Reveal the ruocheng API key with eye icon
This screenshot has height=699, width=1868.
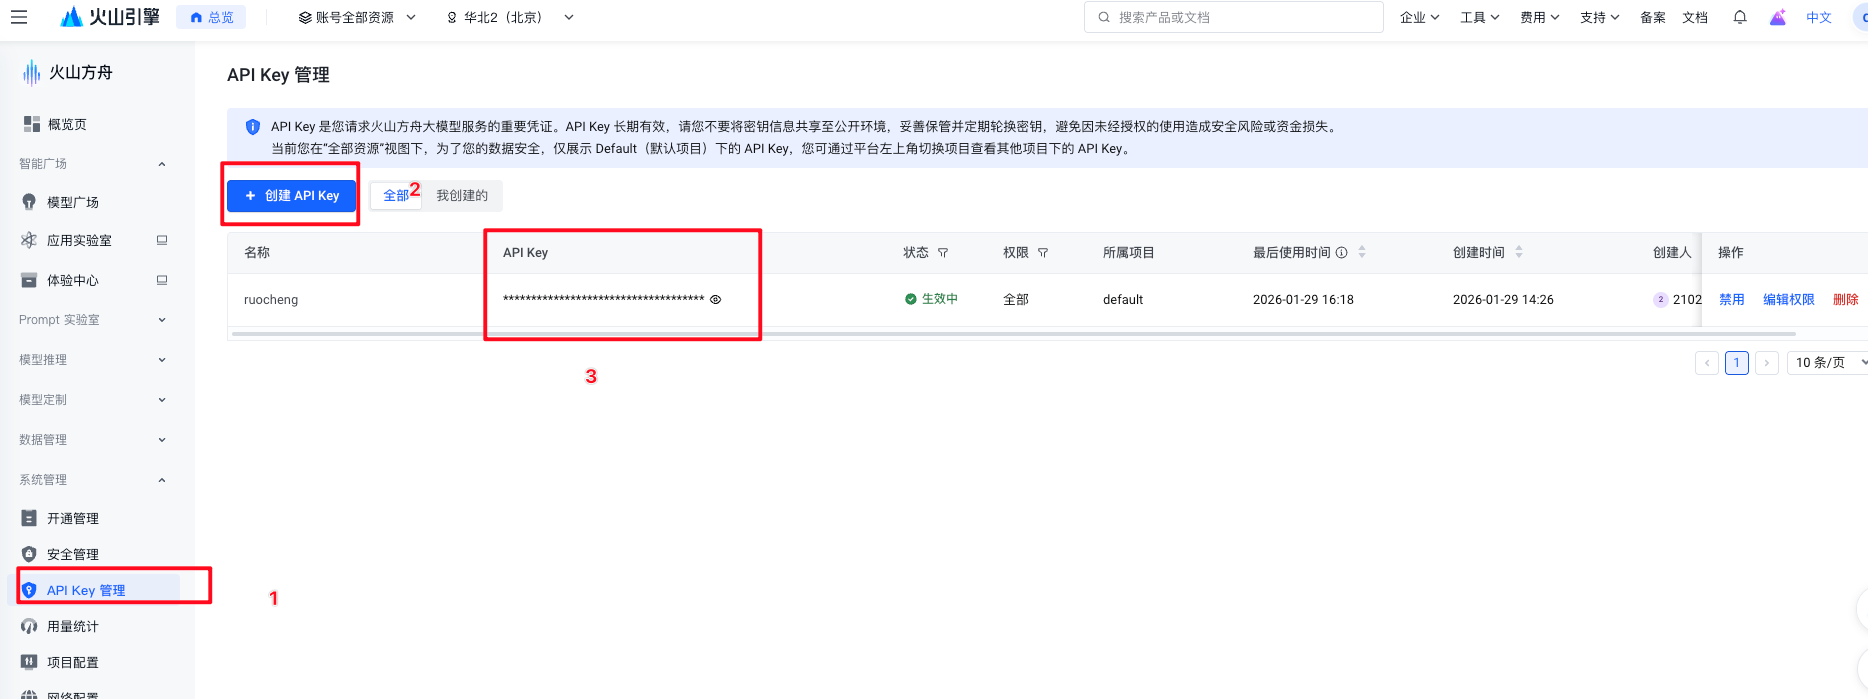click(x=716, y=299)
